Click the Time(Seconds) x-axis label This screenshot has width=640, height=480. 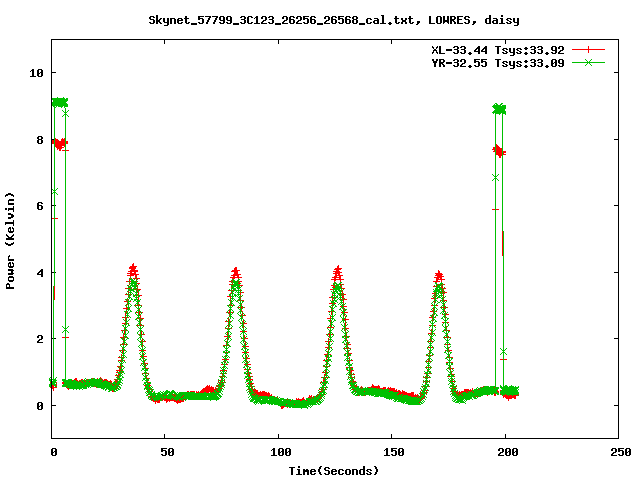(334, 470)
